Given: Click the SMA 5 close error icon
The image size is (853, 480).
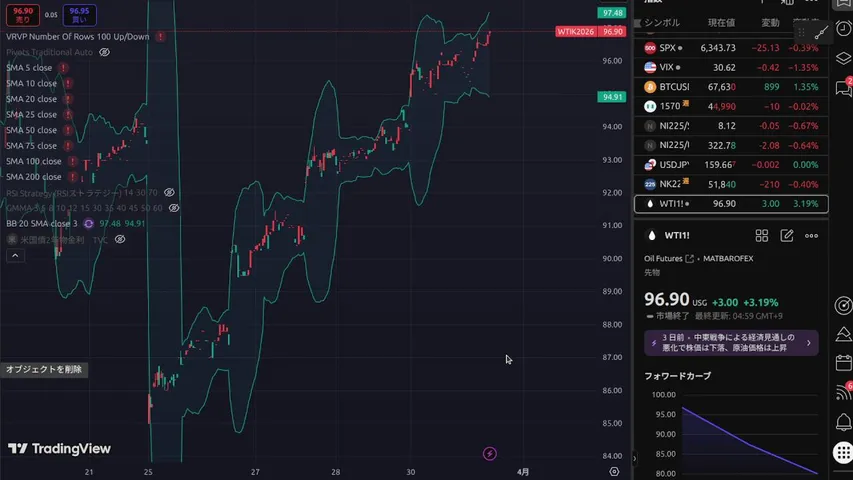Looking at the screenshot, I should 63,67.
